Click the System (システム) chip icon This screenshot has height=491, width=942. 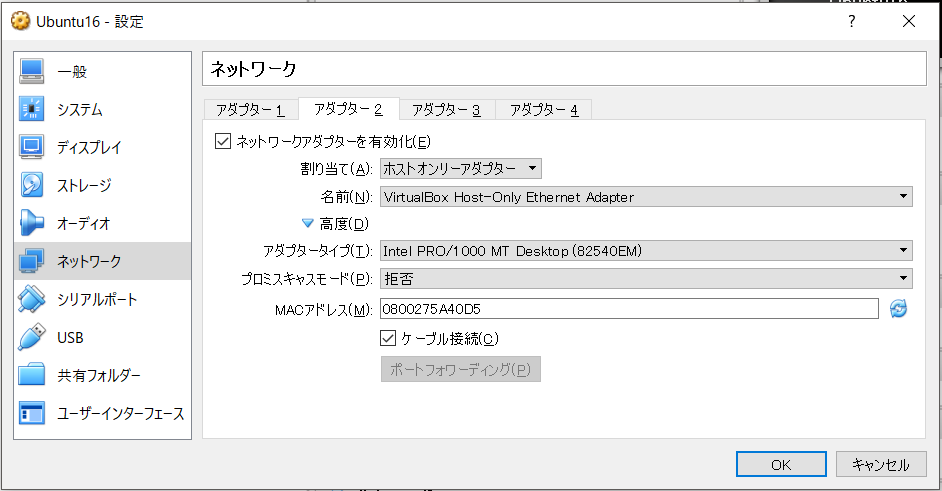click(x=31, y=109)
